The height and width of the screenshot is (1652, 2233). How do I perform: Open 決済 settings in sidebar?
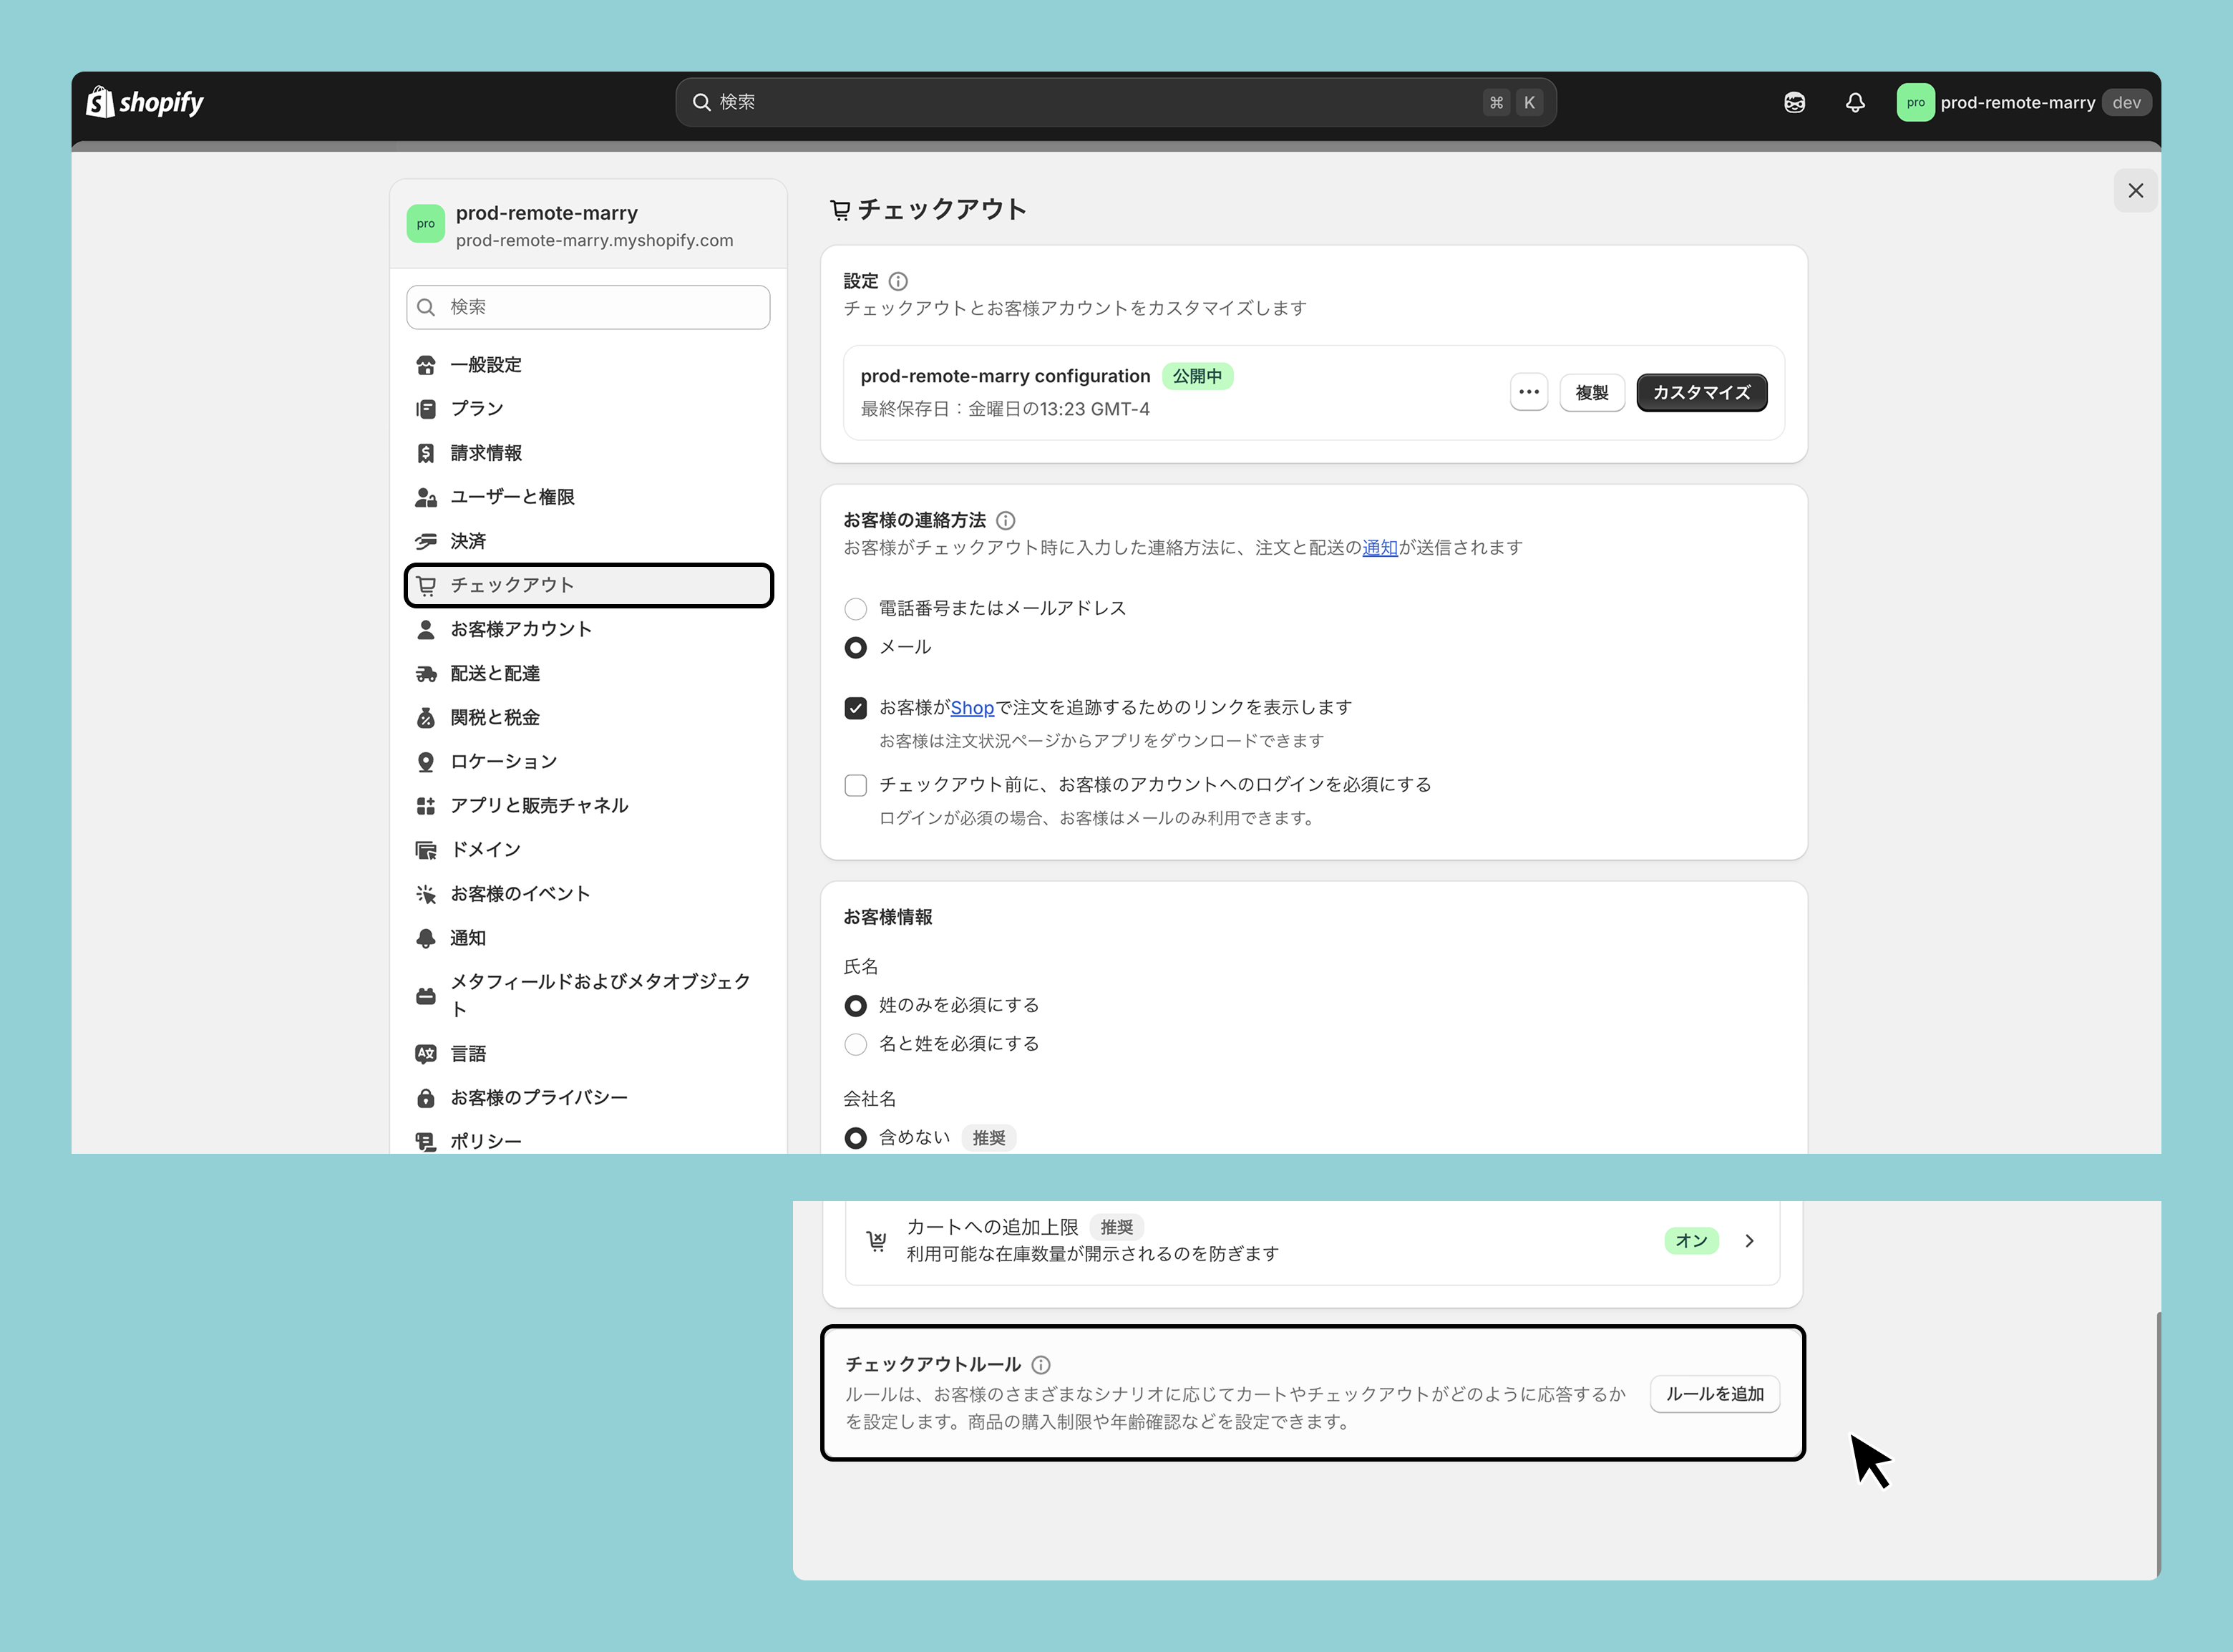(x=468, y=541)
